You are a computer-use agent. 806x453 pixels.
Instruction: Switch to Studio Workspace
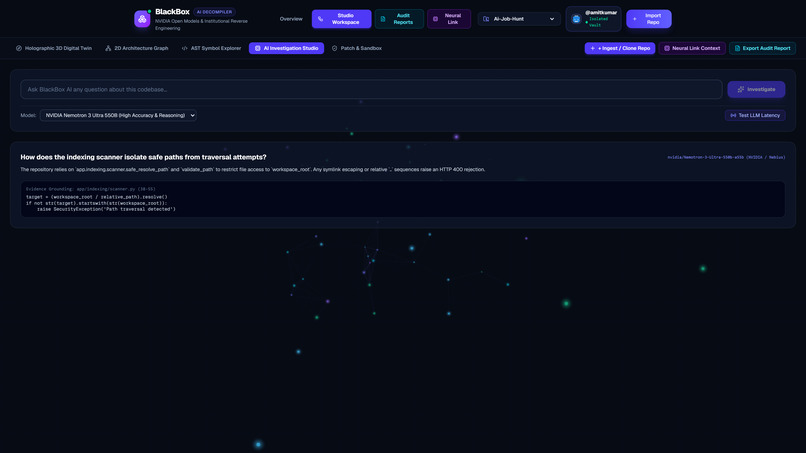341,19
